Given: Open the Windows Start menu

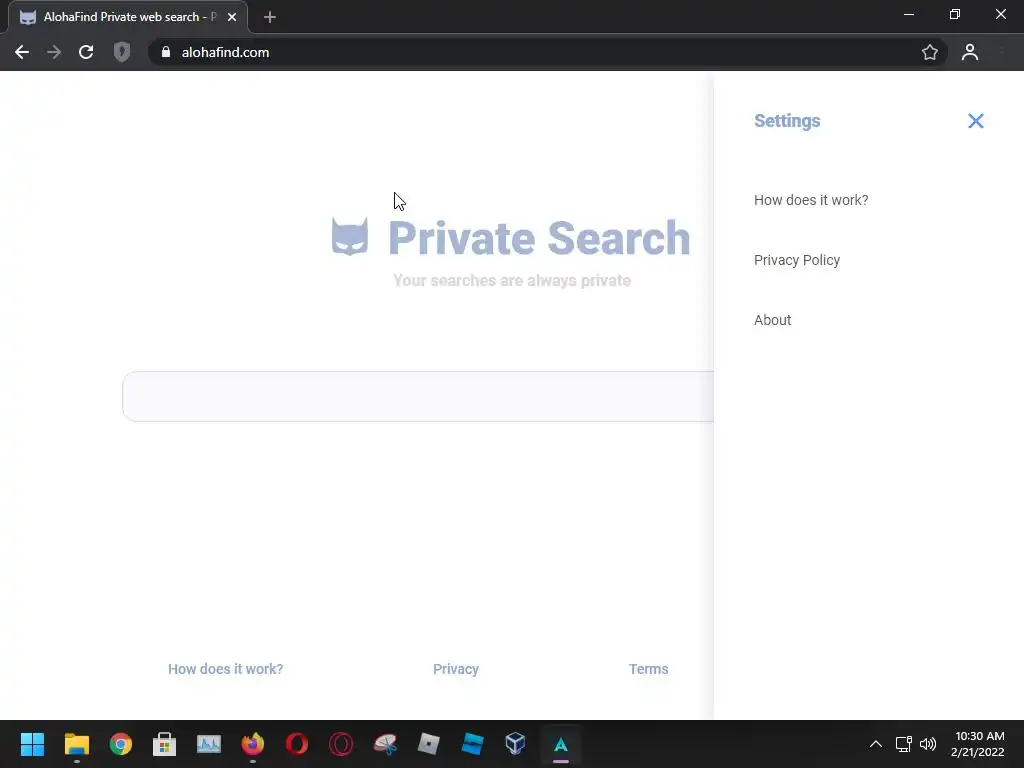Looking at the screenshot, I should coord(32,744).
